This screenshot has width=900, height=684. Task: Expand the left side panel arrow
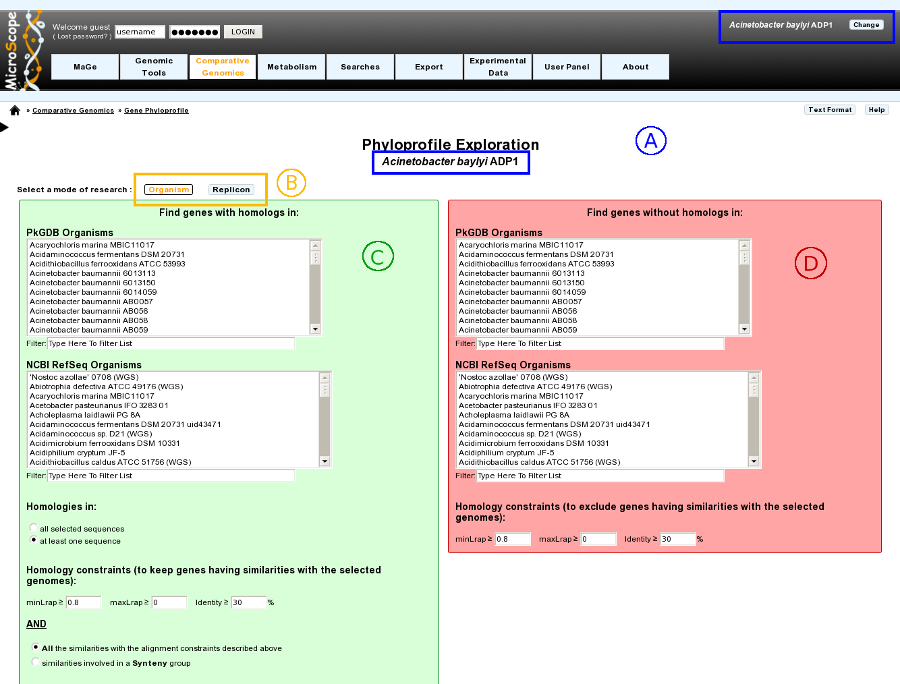[5, 127]
